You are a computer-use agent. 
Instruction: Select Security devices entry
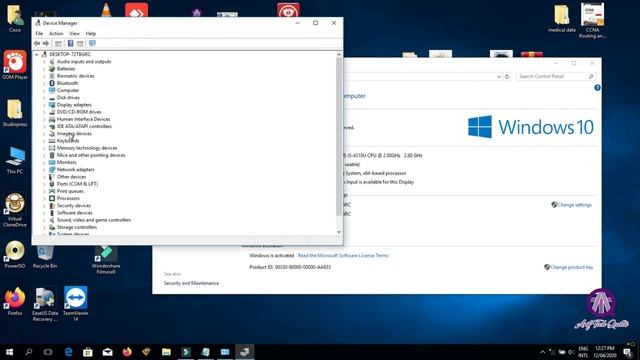pos(74,205)
